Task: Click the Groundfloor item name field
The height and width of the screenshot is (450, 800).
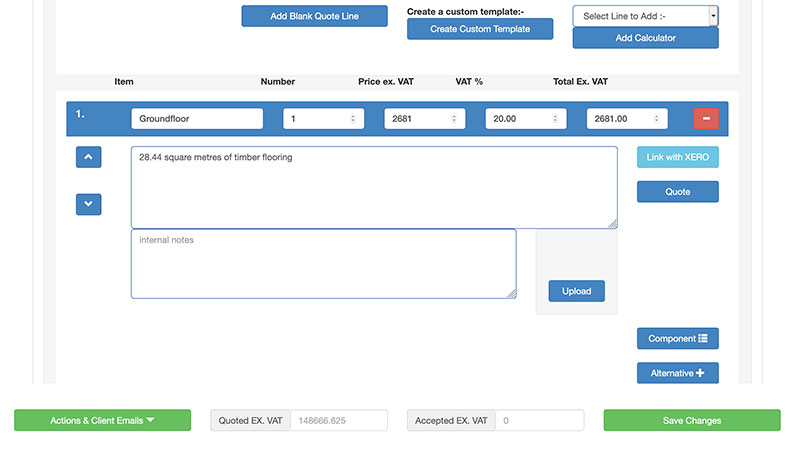Action: pyautogui.click(x=197, y=119)
